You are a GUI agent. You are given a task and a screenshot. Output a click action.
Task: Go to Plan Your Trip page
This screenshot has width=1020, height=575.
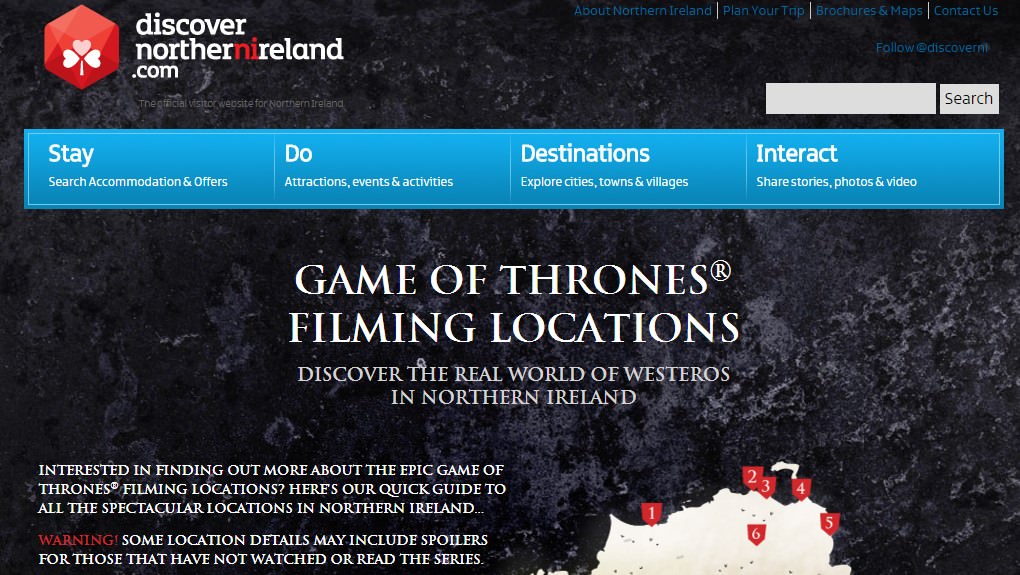pos(764,10)
